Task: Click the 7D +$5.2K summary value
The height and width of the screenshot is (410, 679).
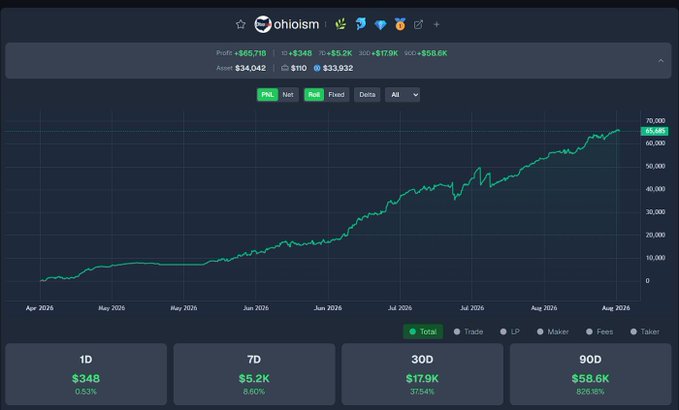Action: (339, 53)
